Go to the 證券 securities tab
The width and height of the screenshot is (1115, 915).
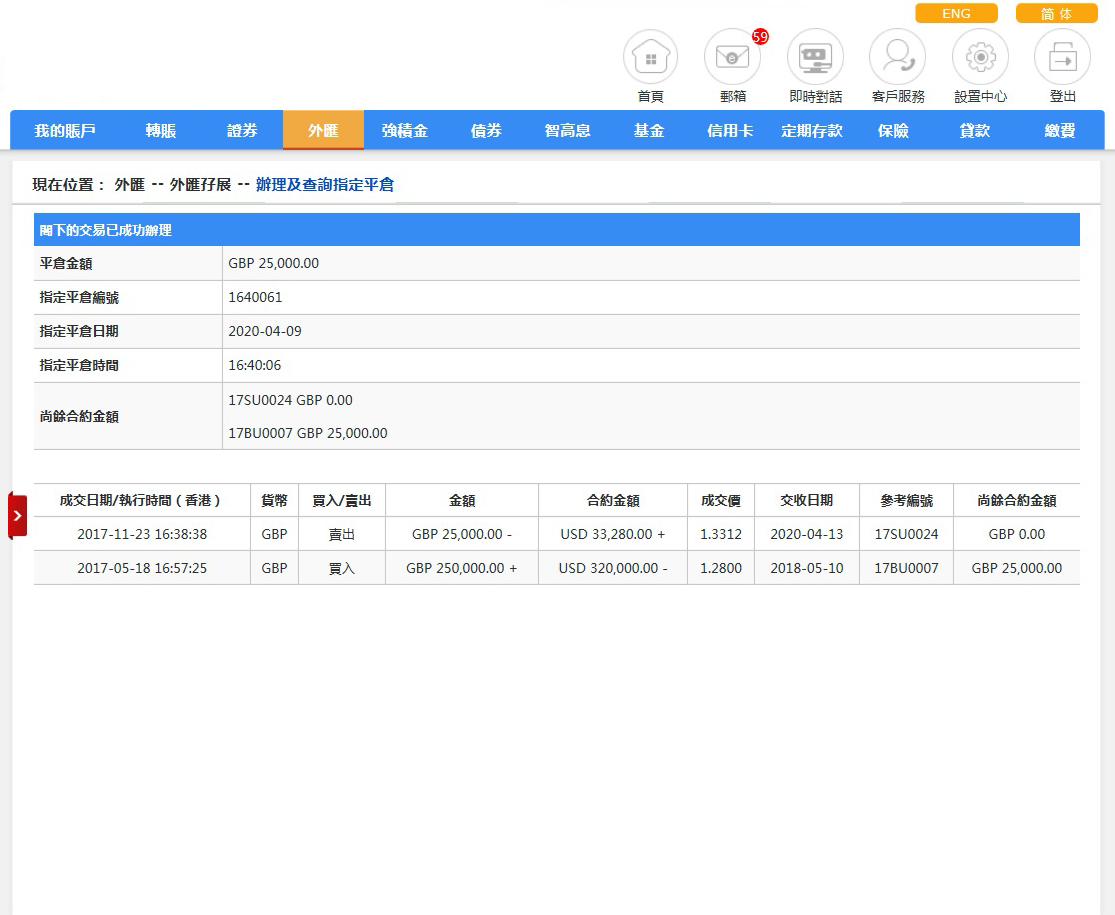pos(242,131)
